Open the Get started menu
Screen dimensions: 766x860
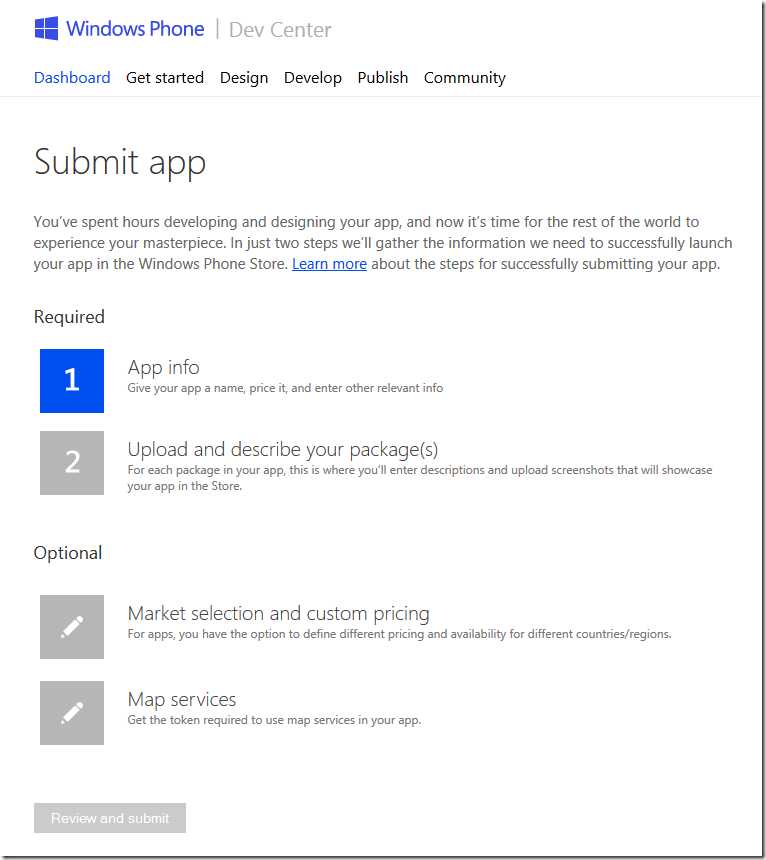pos(165,78)
